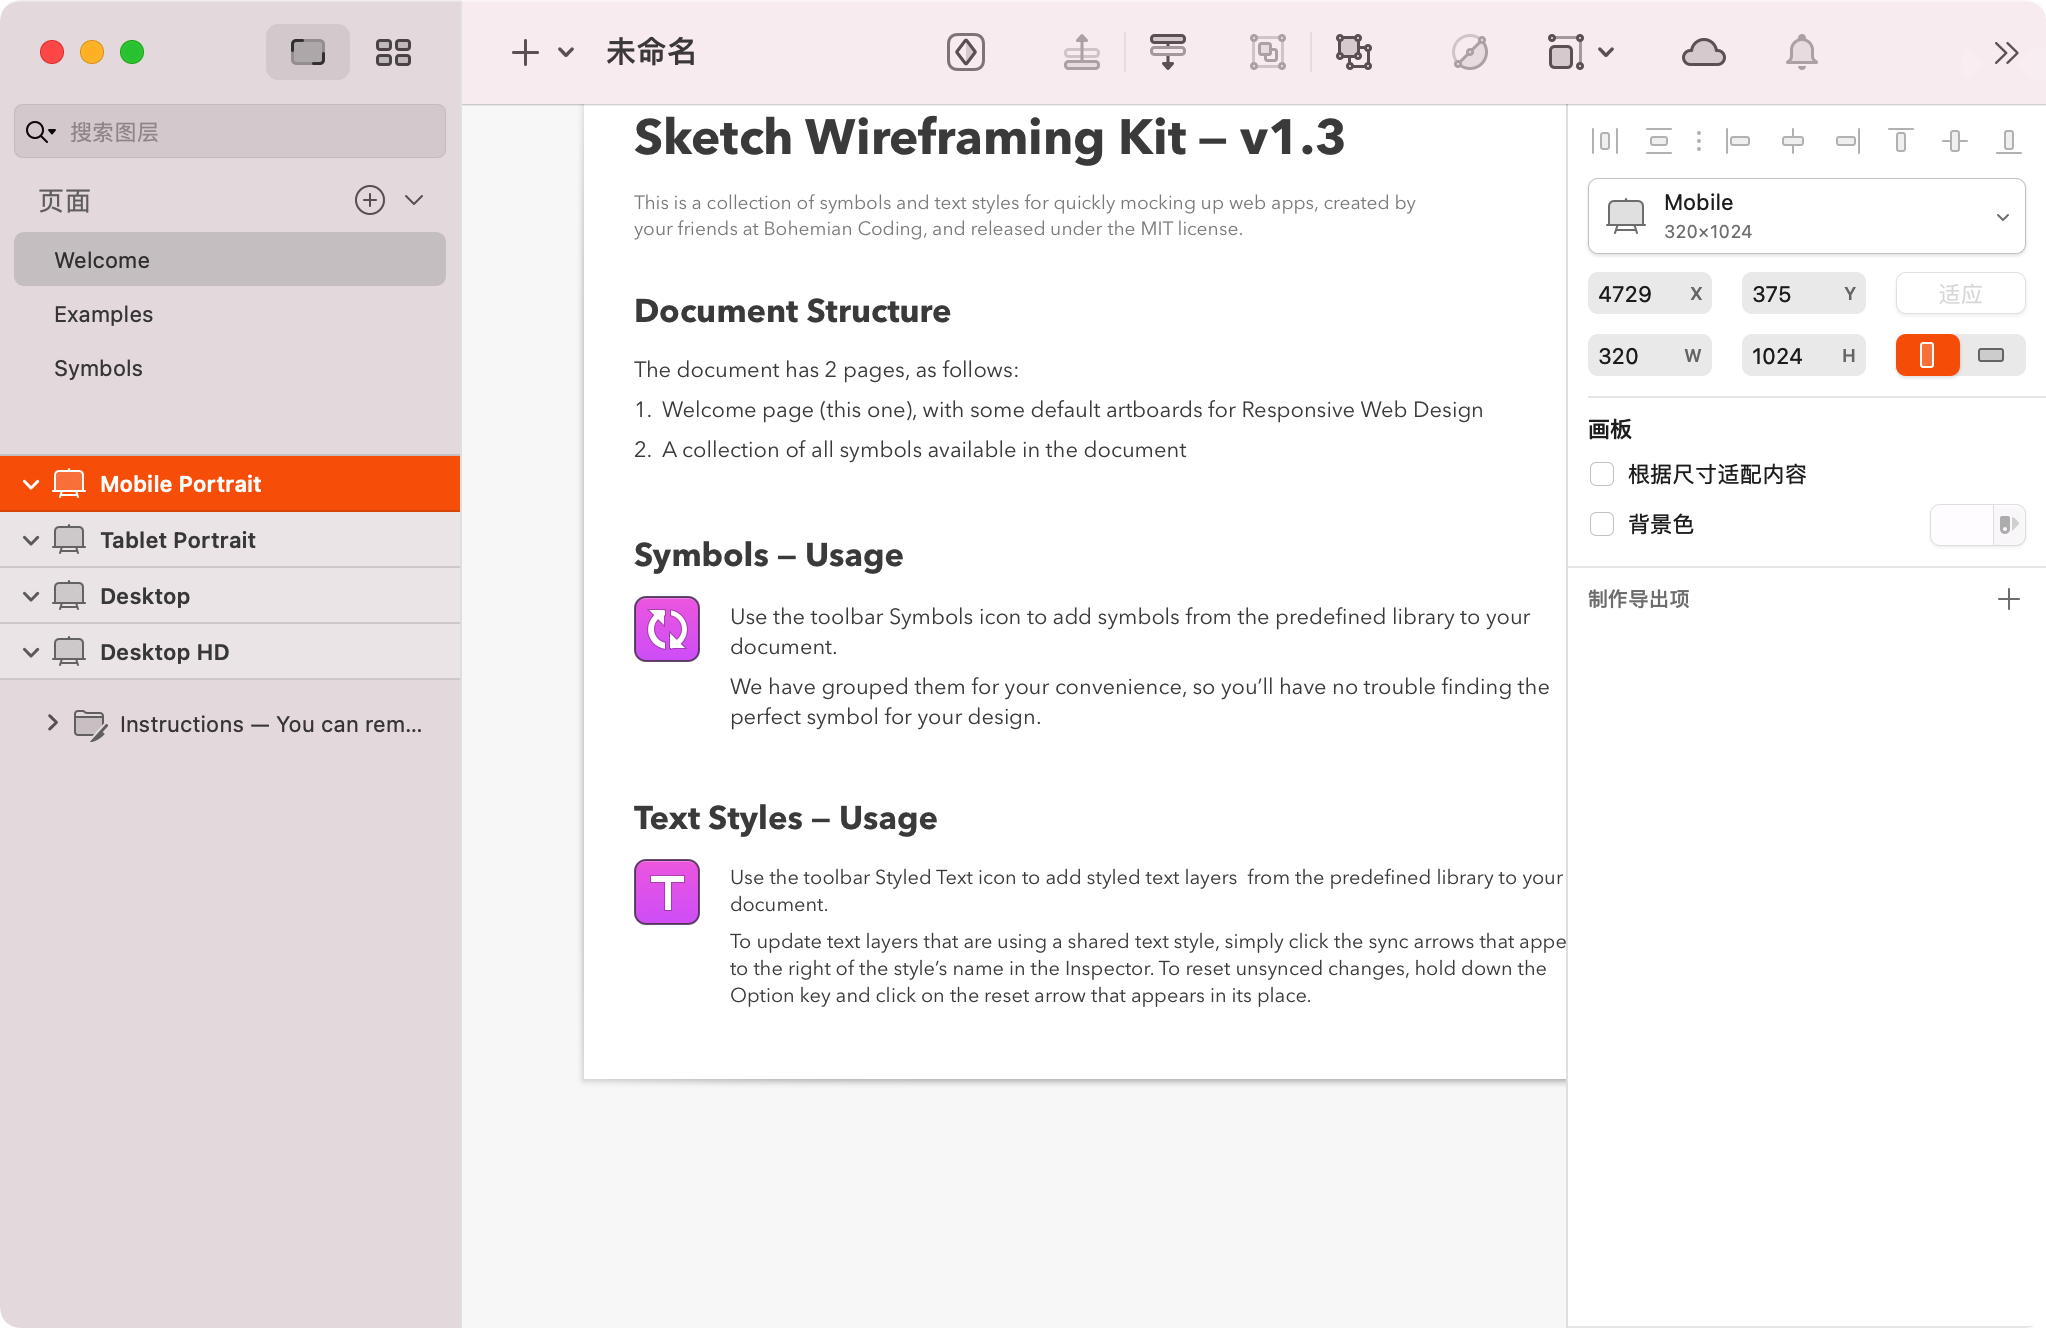
Task: Click the Forward stamp toolbar icon
Action: (1081, 52)
